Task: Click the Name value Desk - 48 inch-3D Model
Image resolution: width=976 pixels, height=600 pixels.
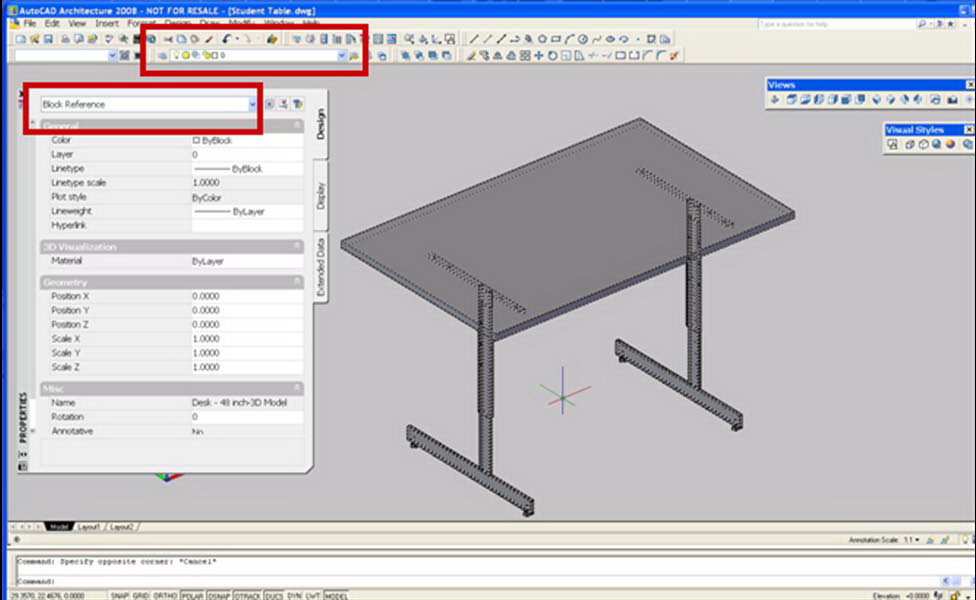Action: (x=240, y=403)
